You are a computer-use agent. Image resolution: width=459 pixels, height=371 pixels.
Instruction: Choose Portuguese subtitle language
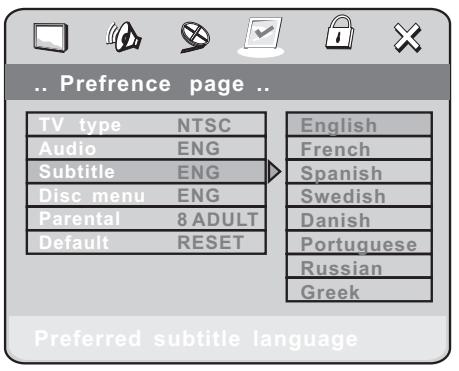click(x=359, y=243)
